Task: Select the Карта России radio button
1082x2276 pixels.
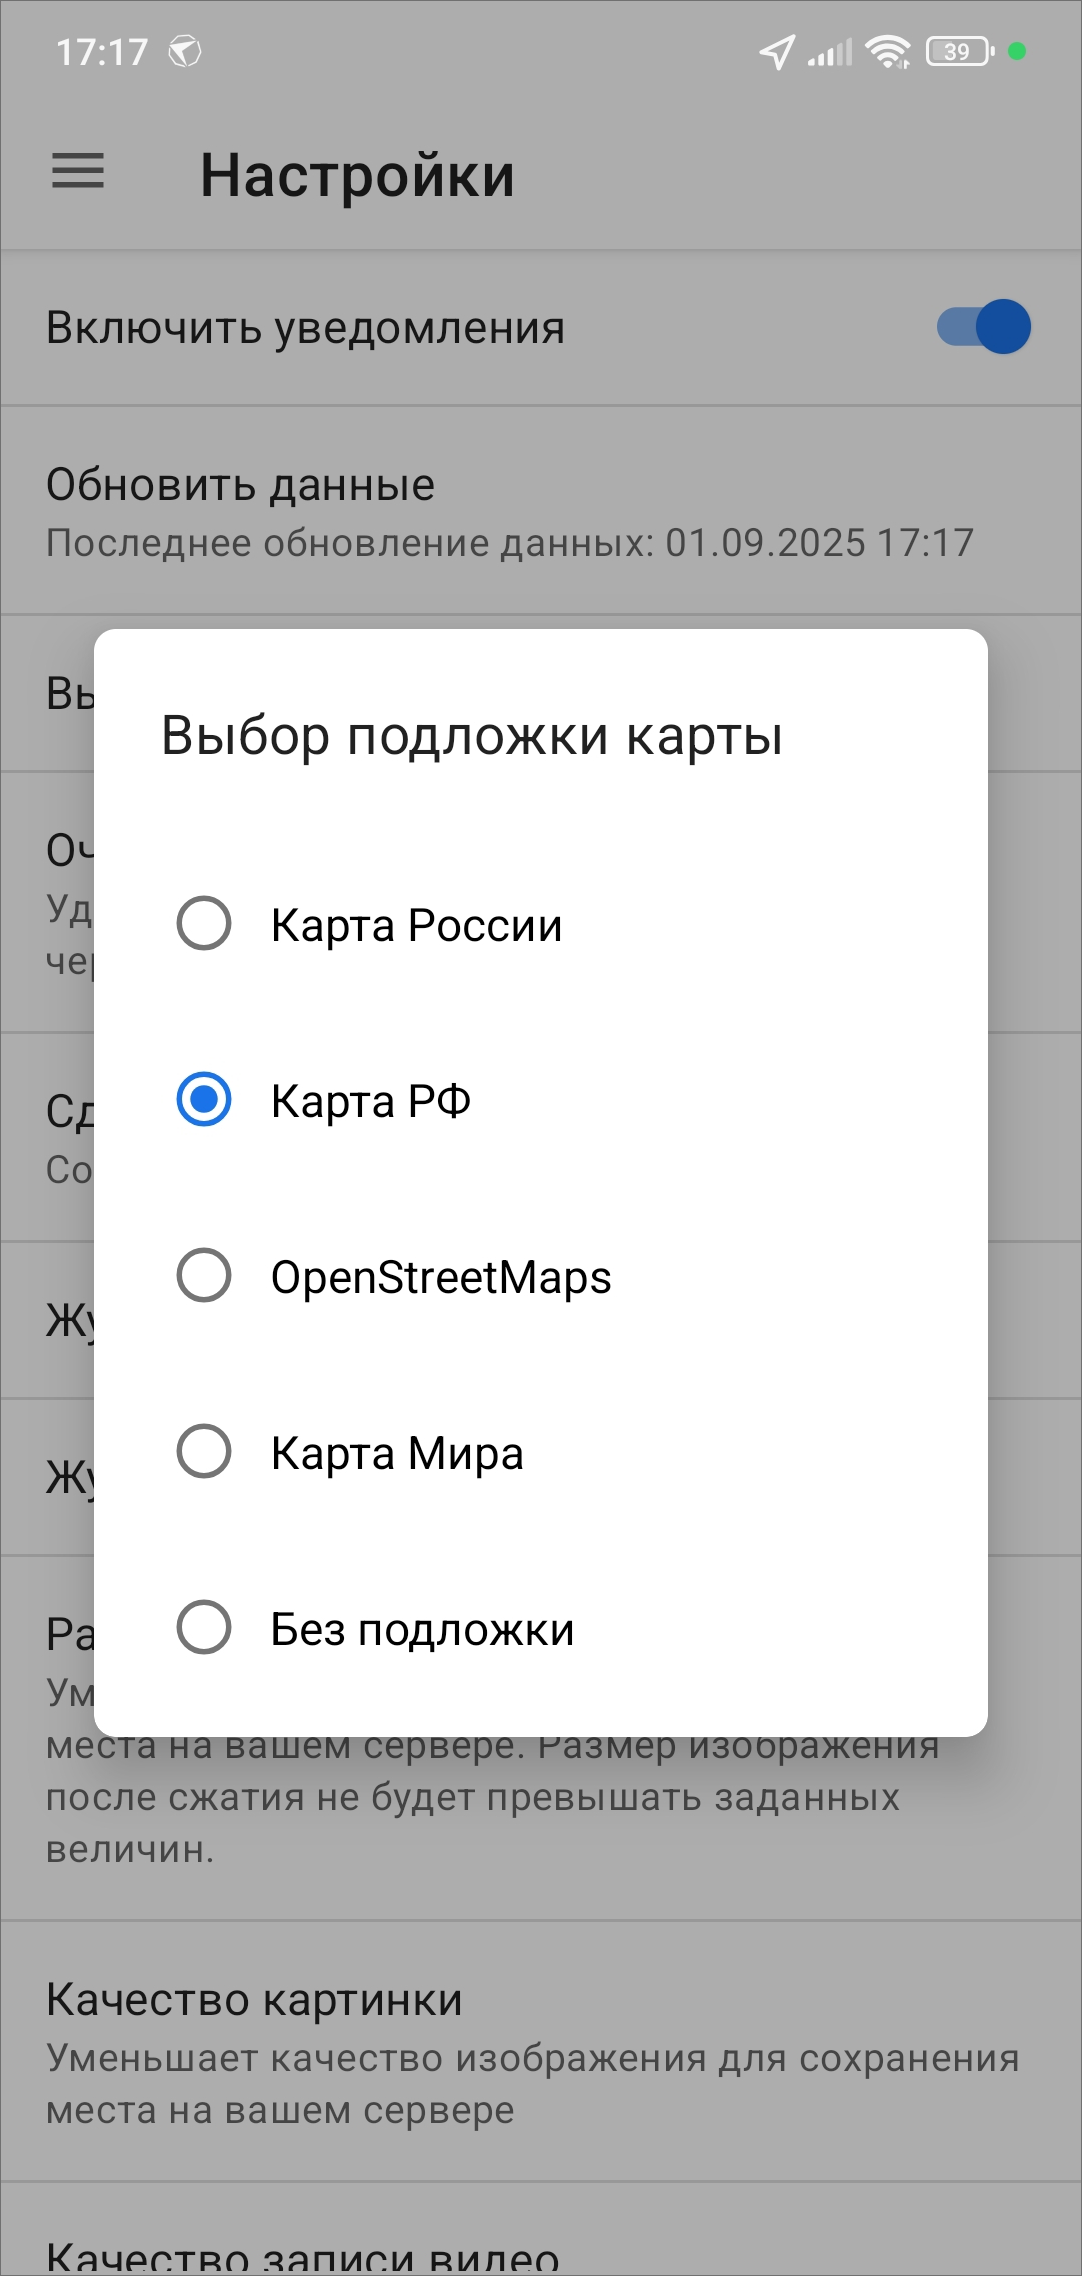Action: pos(204,923)
